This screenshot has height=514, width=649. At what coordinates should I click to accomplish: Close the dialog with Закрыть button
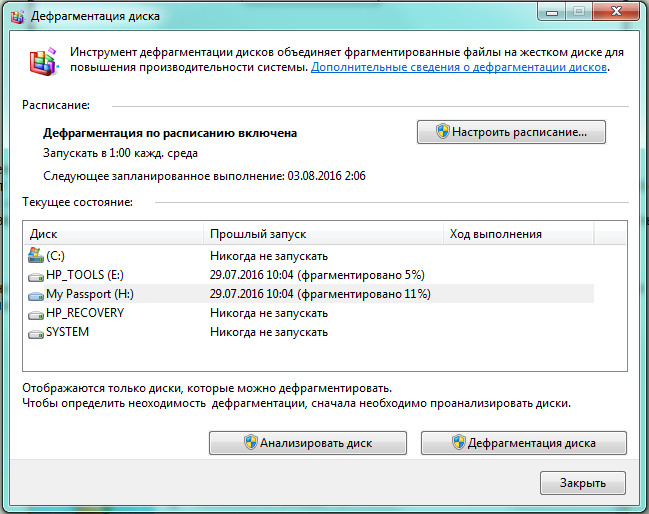[x=582, y=483]
